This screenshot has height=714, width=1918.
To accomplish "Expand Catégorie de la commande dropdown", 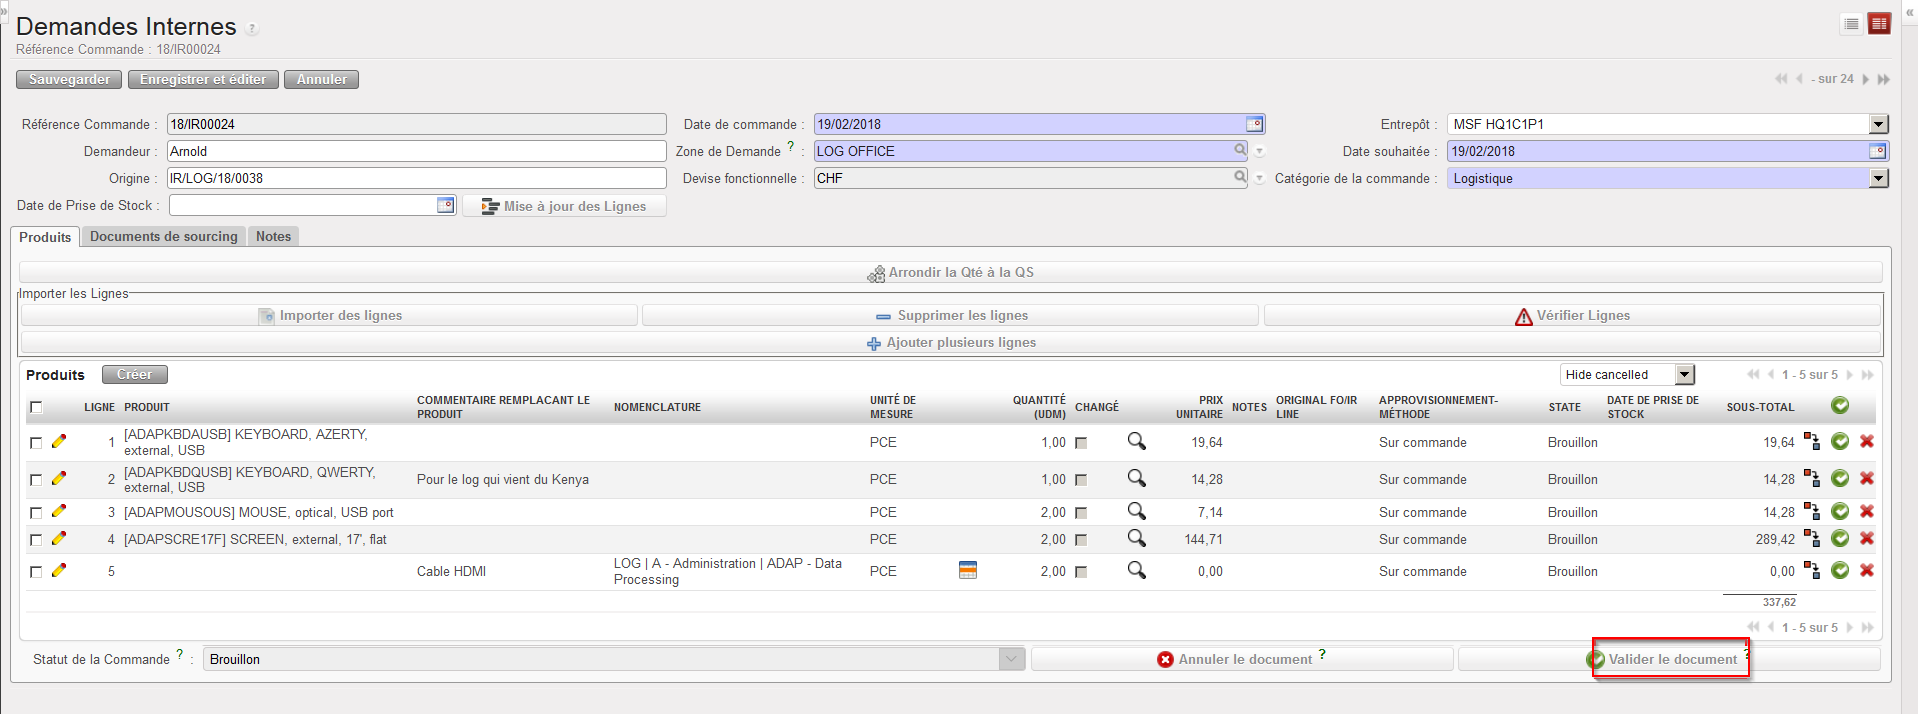I will (1878, 178).
